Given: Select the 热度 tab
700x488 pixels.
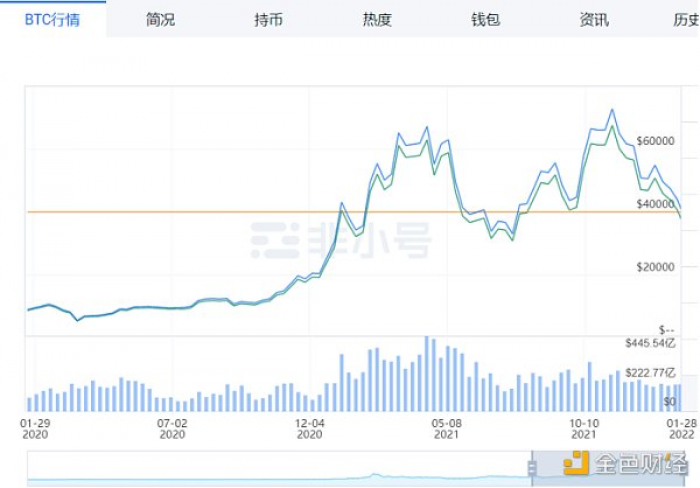Looking at the screenshot, I should [377, 20].
